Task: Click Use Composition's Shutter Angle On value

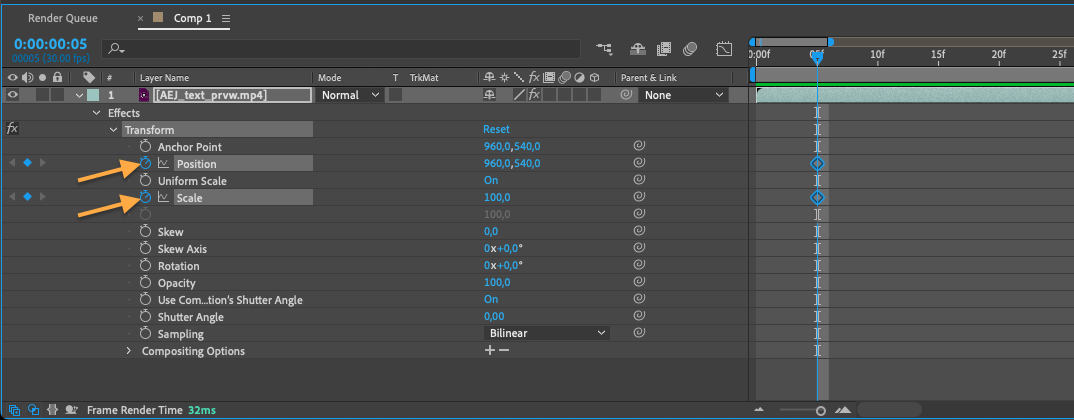Action: [x=490, y=299]
